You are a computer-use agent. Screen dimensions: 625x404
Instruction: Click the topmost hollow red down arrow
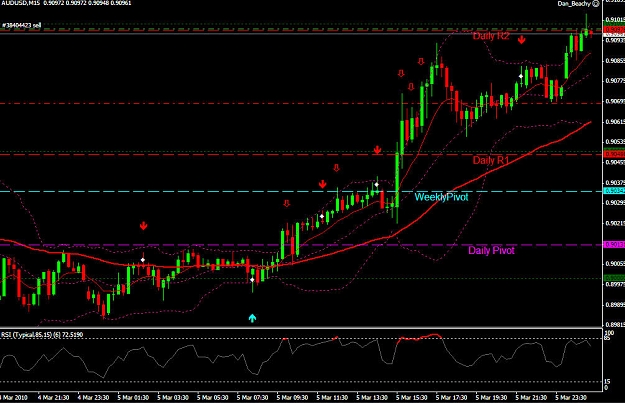point(421,61)
